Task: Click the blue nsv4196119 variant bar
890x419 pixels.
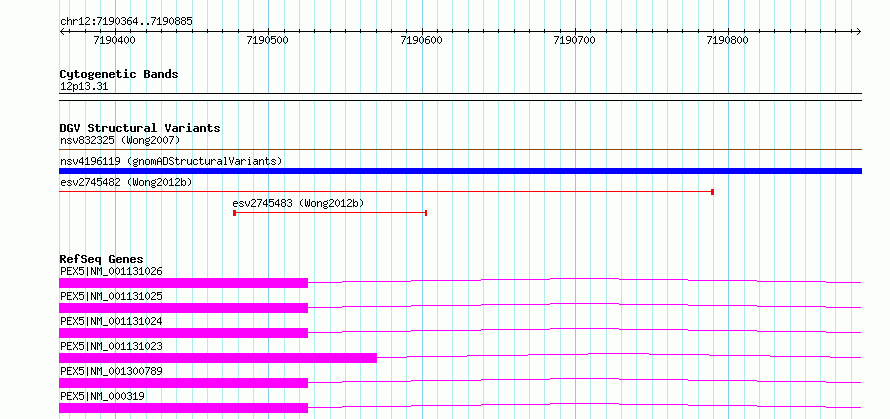Action: (x=460, y=171)
